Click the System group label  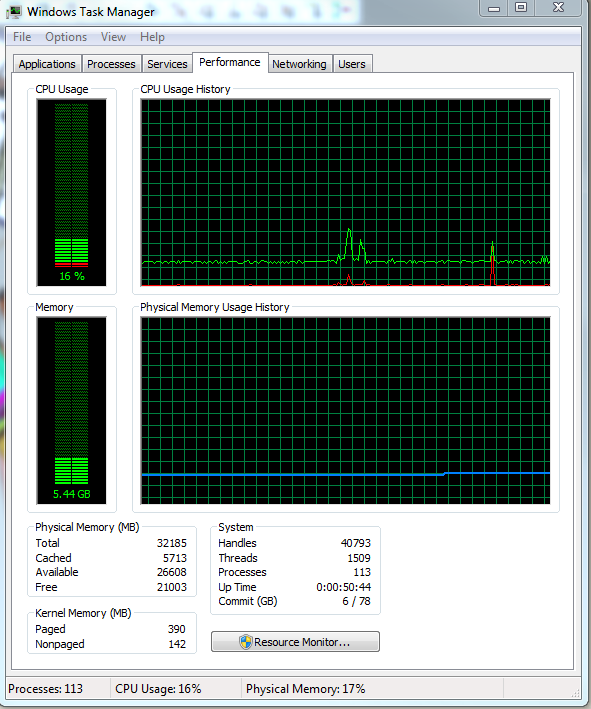[x=236, y=527]
